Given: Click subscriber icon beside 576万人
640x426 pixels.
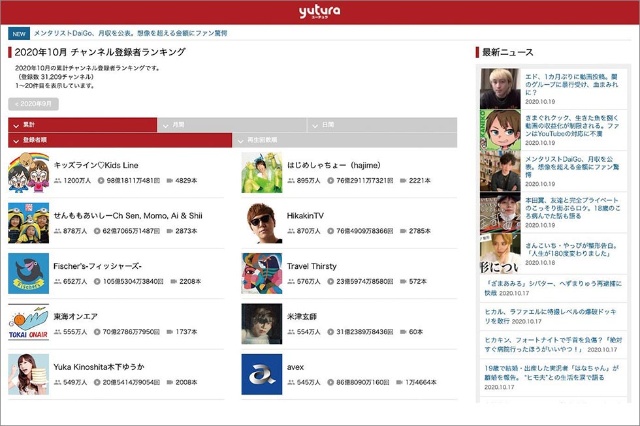Looking at the screenshot, I should (291, 281).
